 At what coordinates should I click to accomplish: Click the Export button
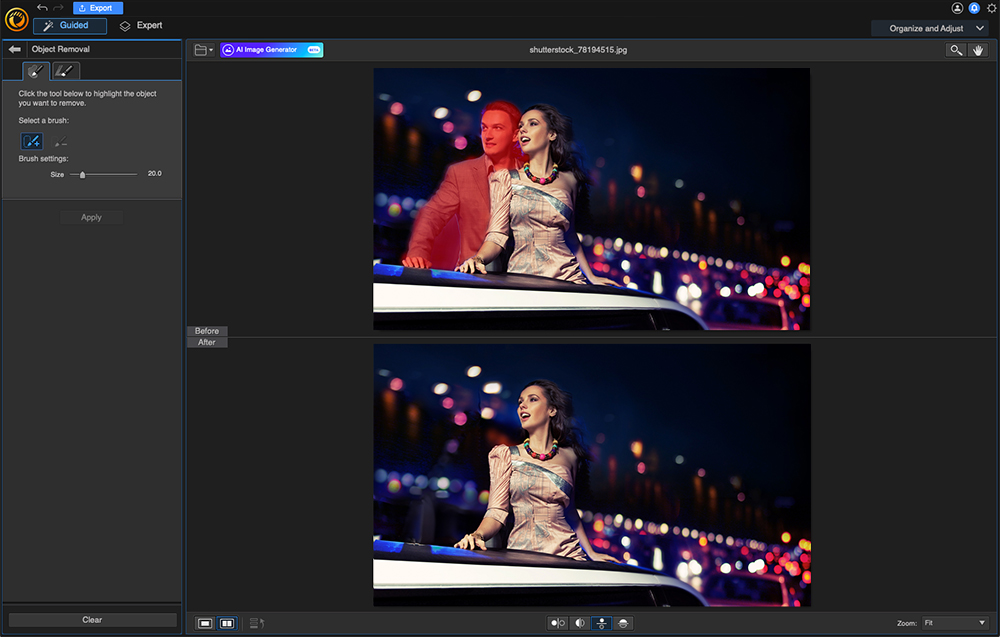pyautogui.click(x=98, y=8)
